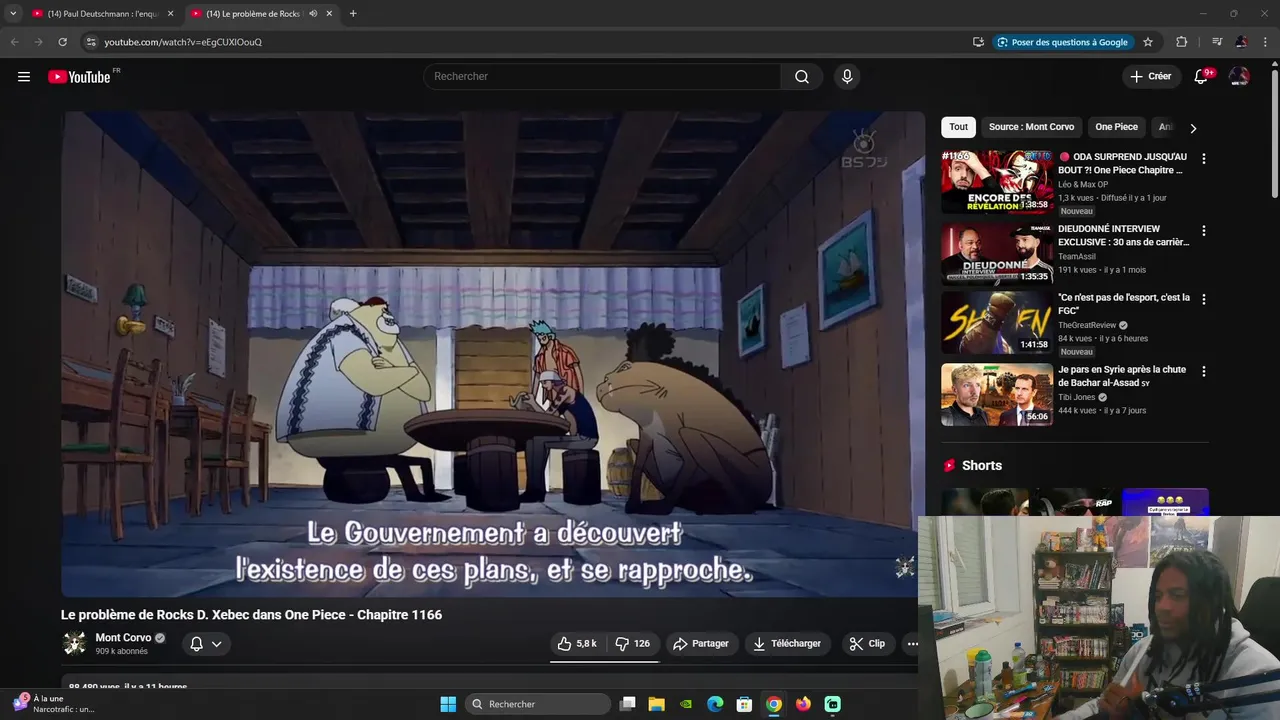1280x720 pixels.
Task: Reload the page in Chrome
Action: tap(62, 42)
